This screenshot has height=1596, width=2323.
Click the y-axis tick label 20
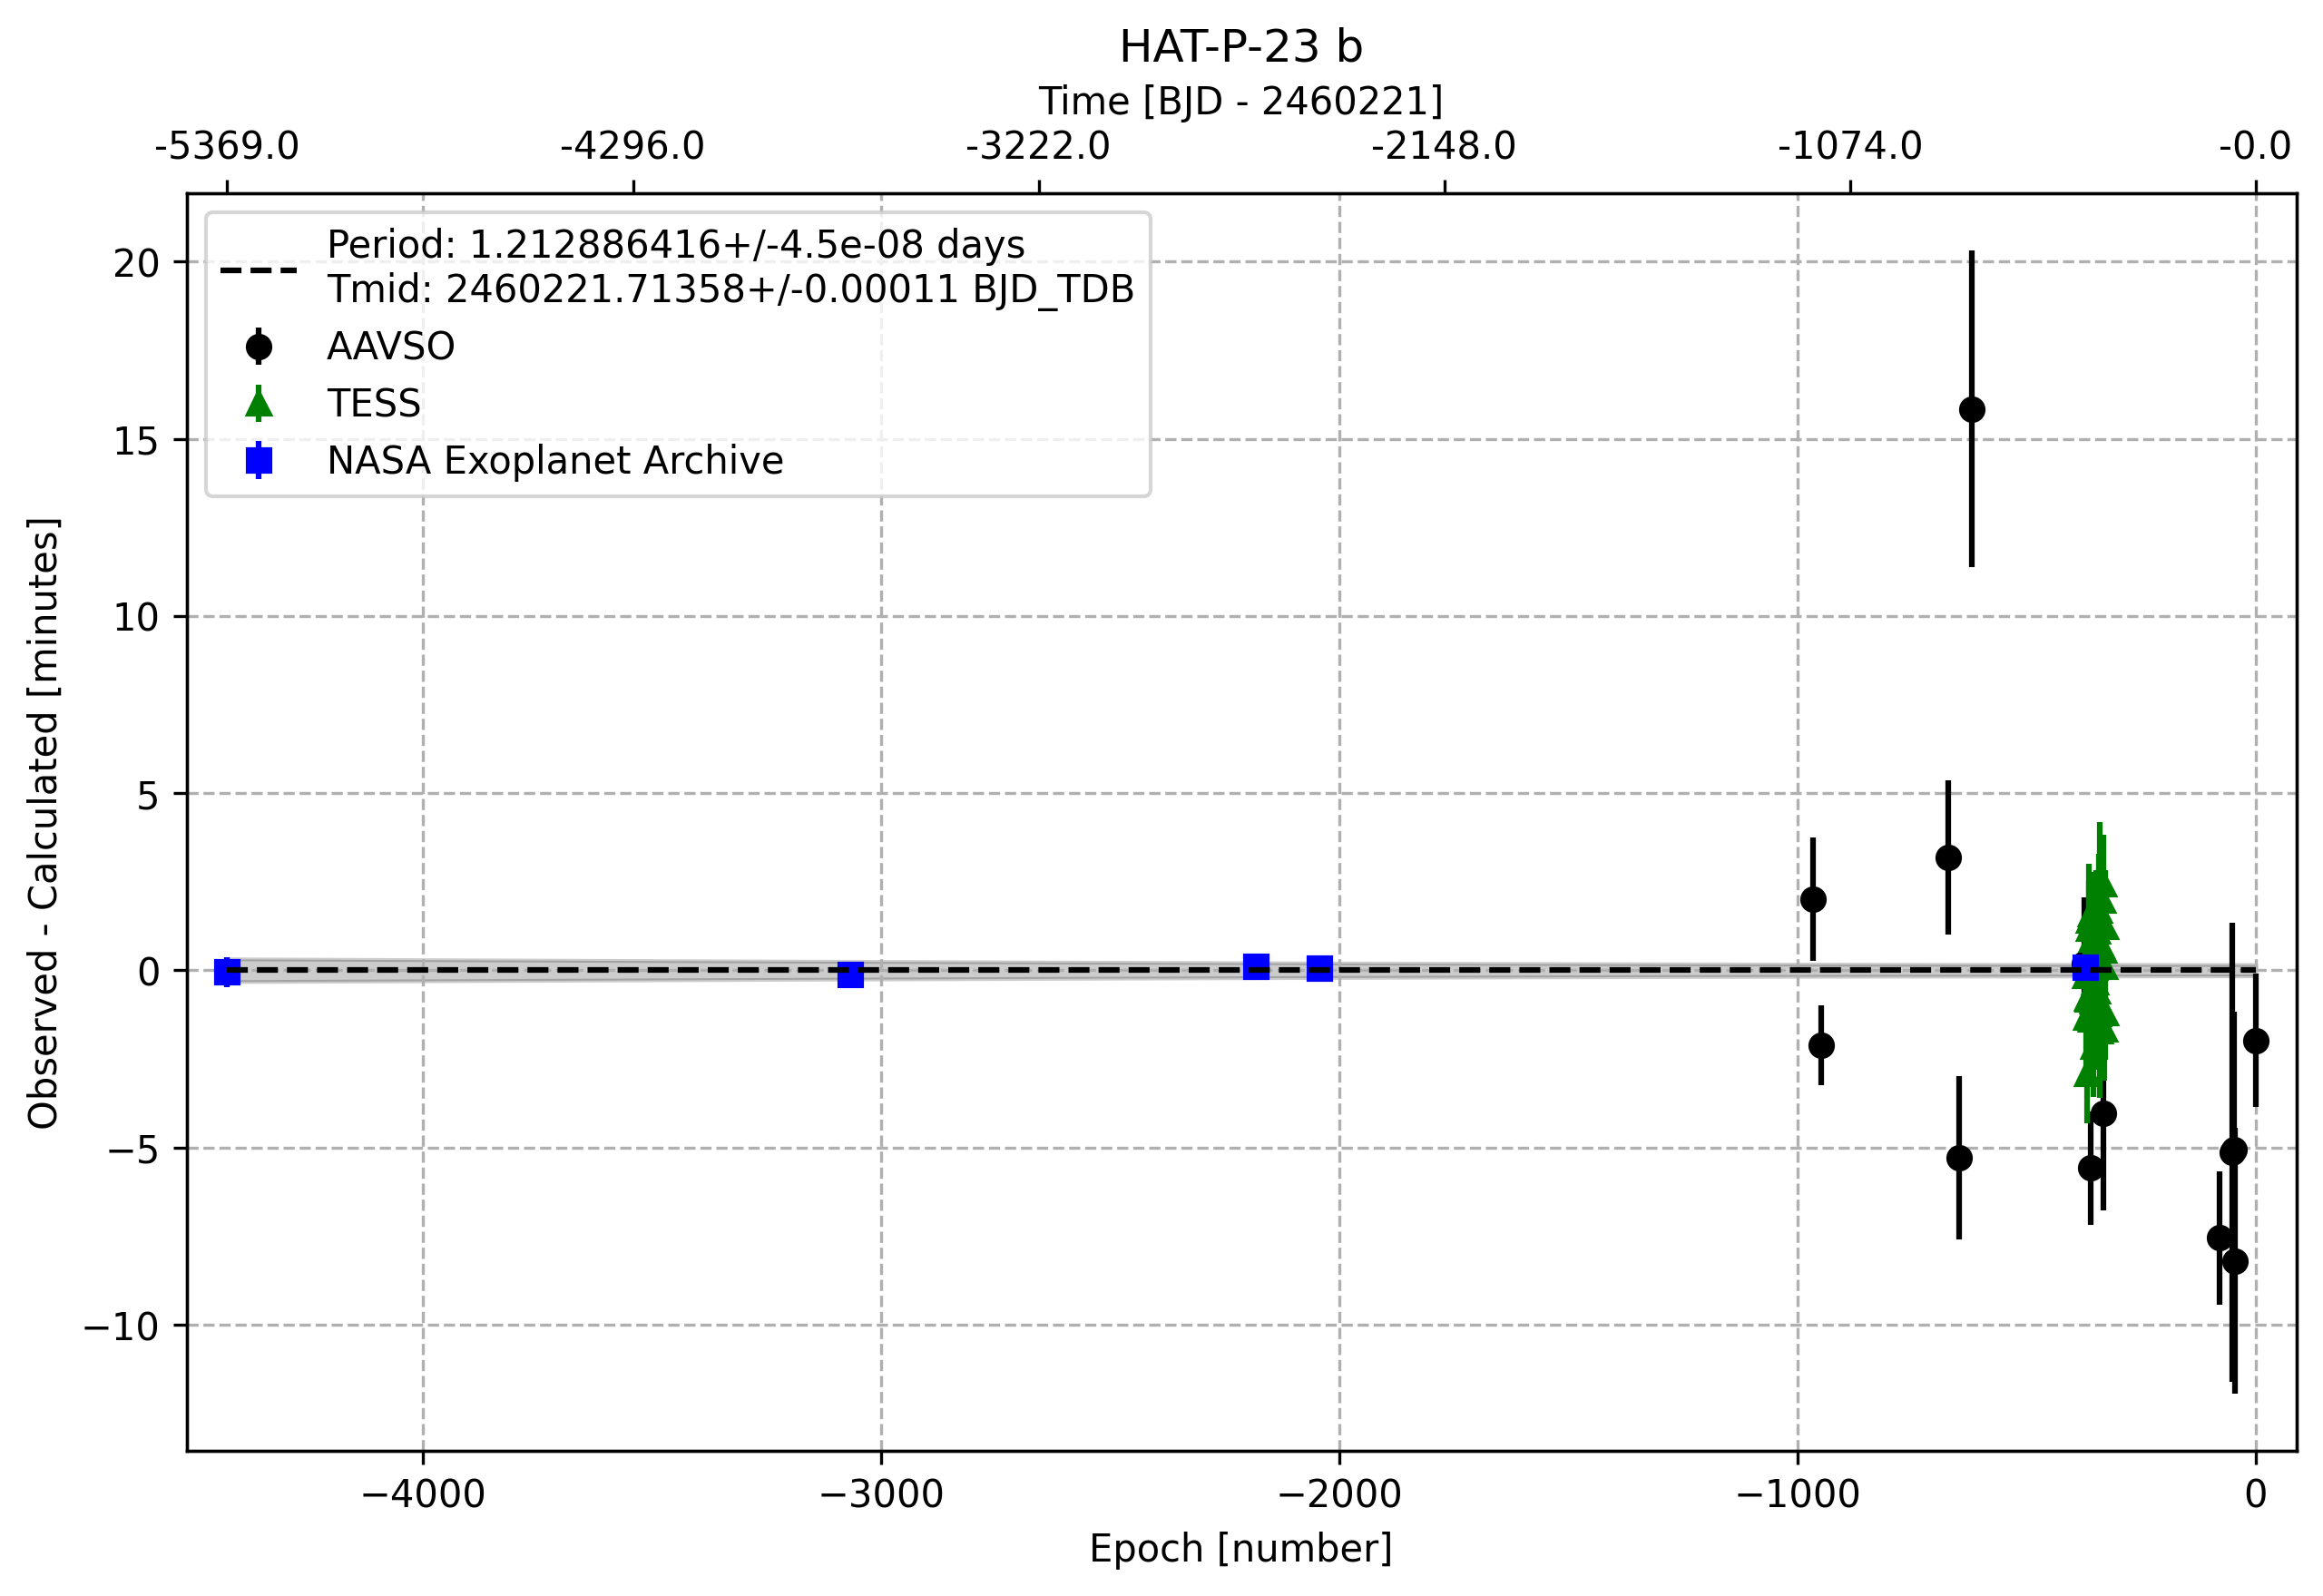point(136,264)
